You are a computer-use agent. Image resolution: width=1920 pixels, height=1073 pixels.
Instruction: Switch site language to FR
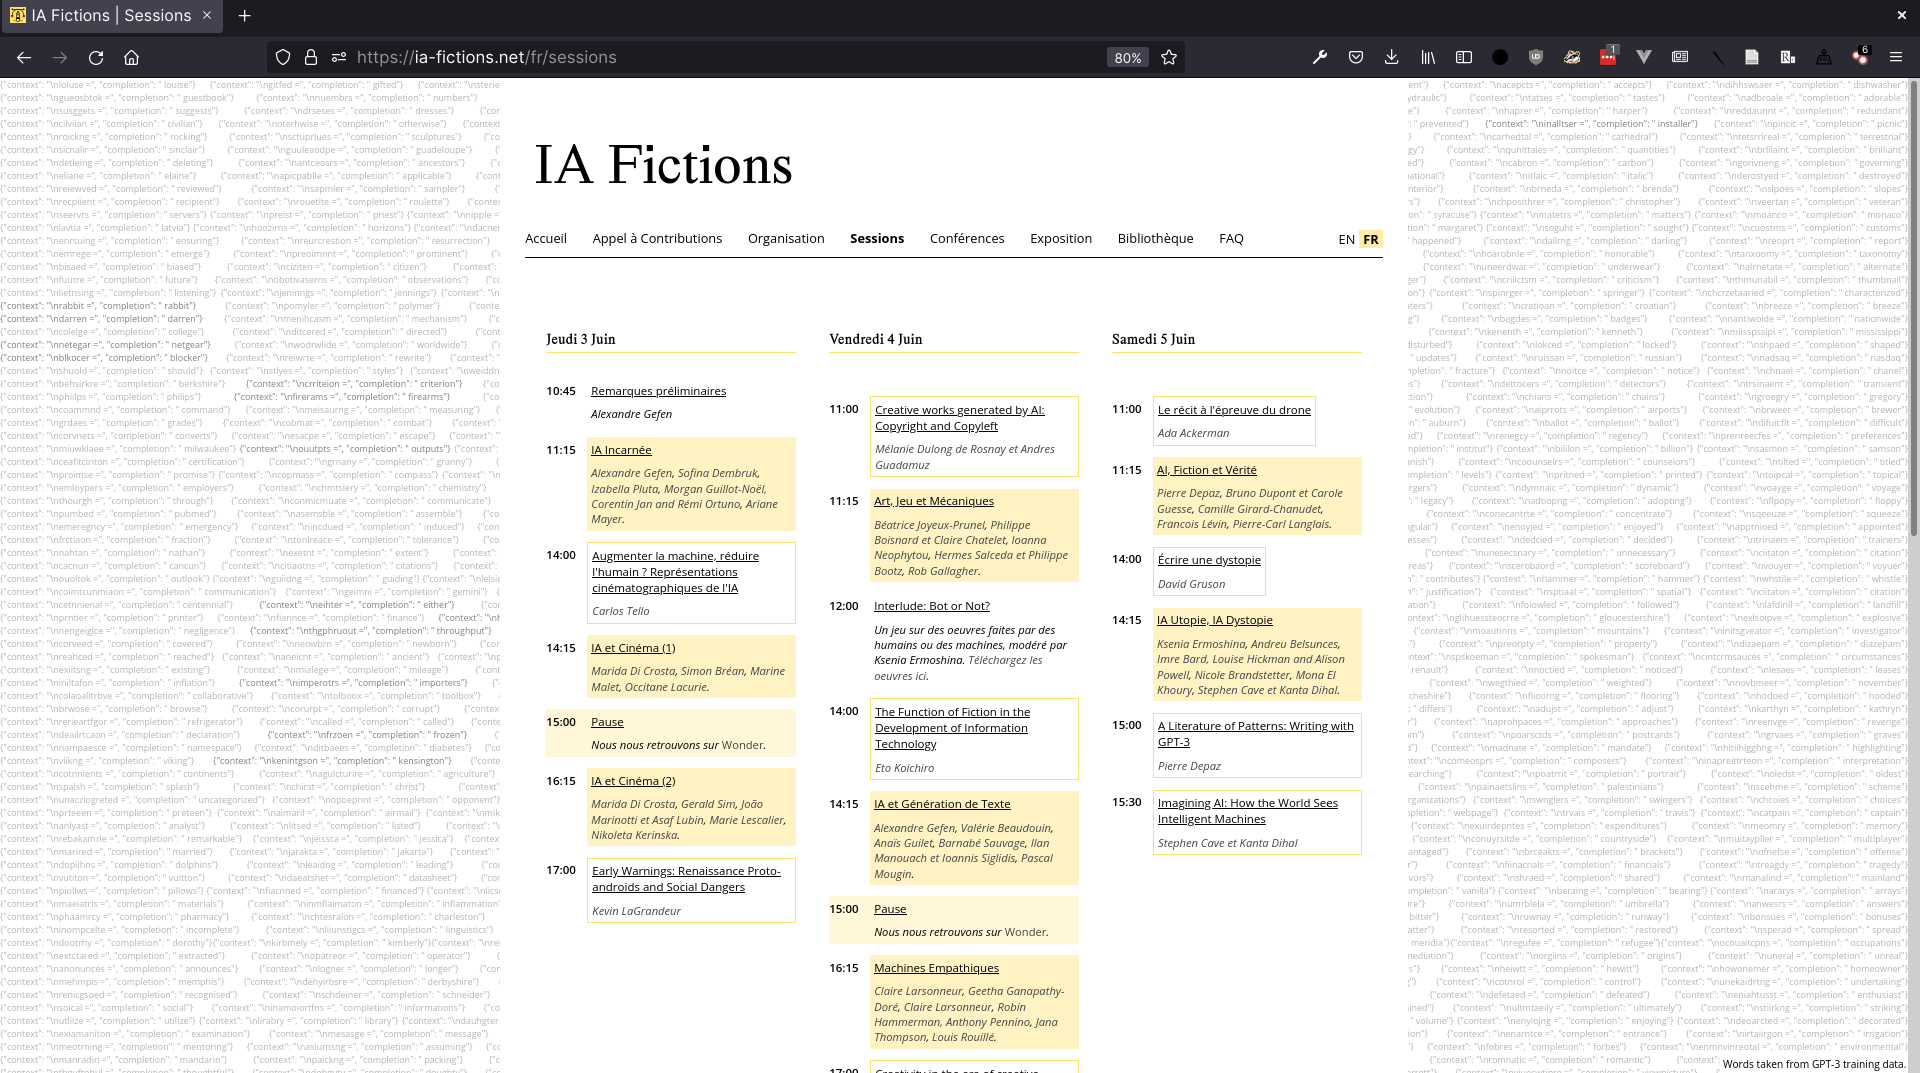pos(1370,239)
